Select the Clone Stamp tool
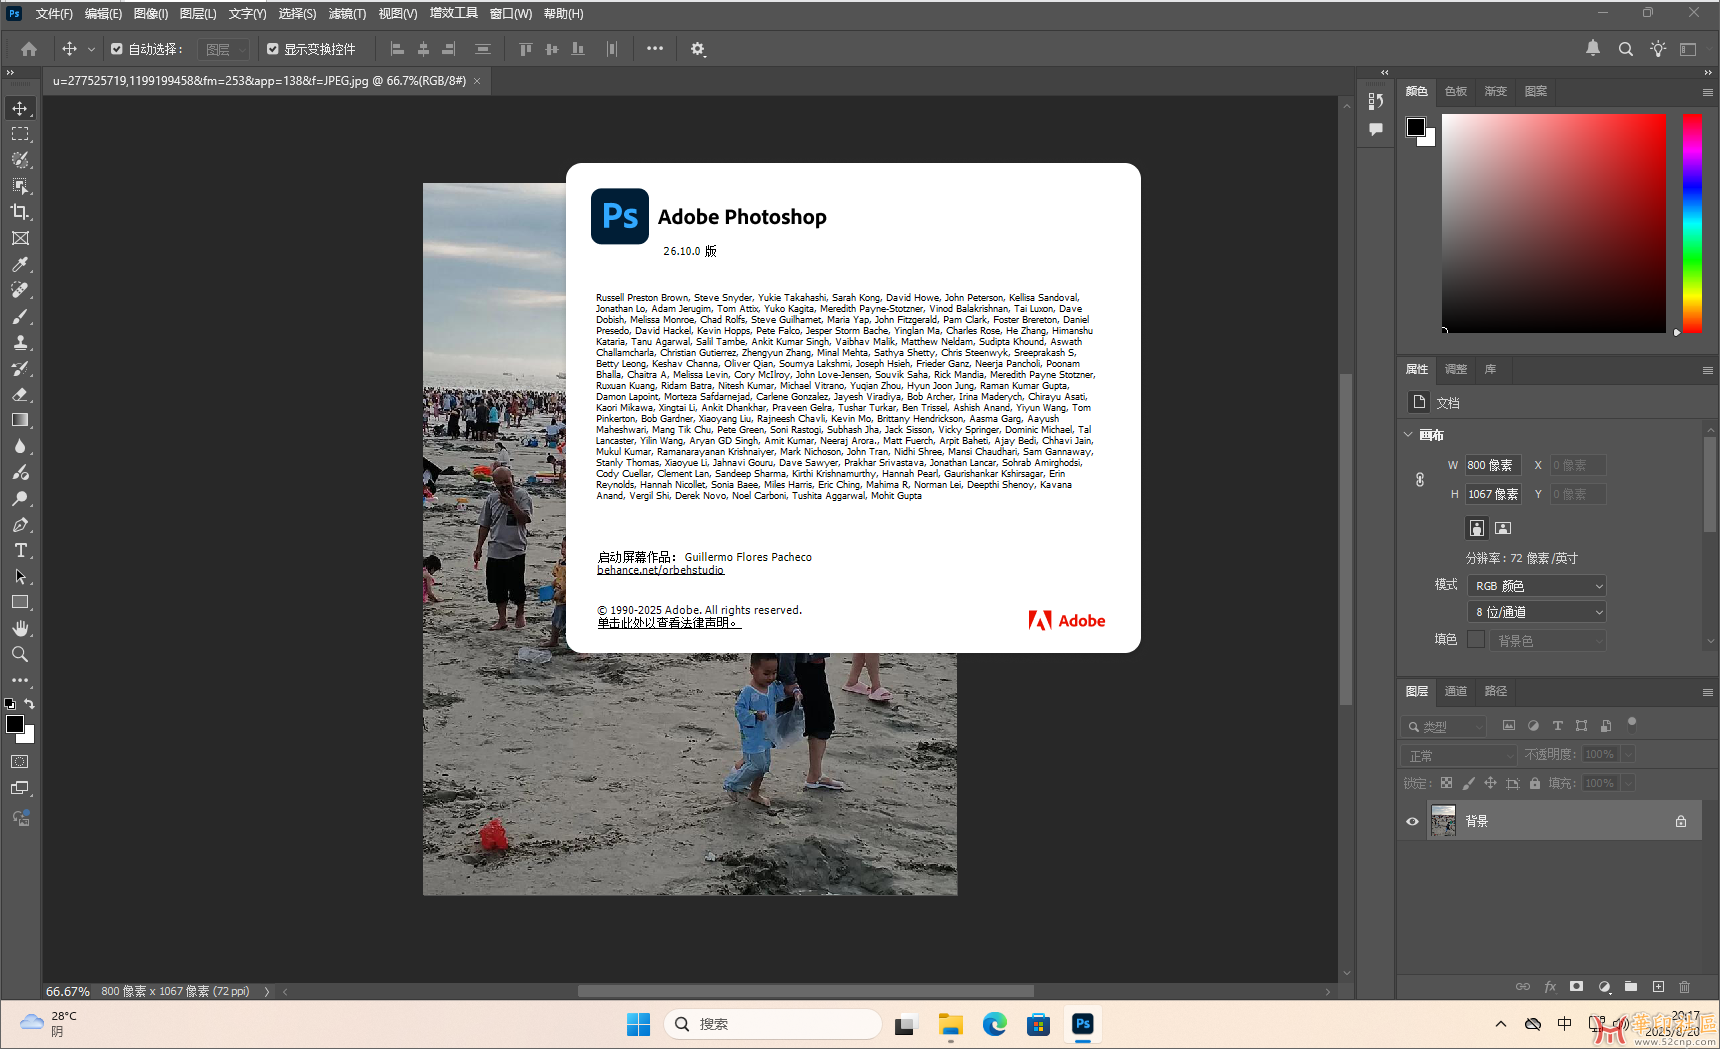Screen dimensions: 1720x1049 point(20,342)
